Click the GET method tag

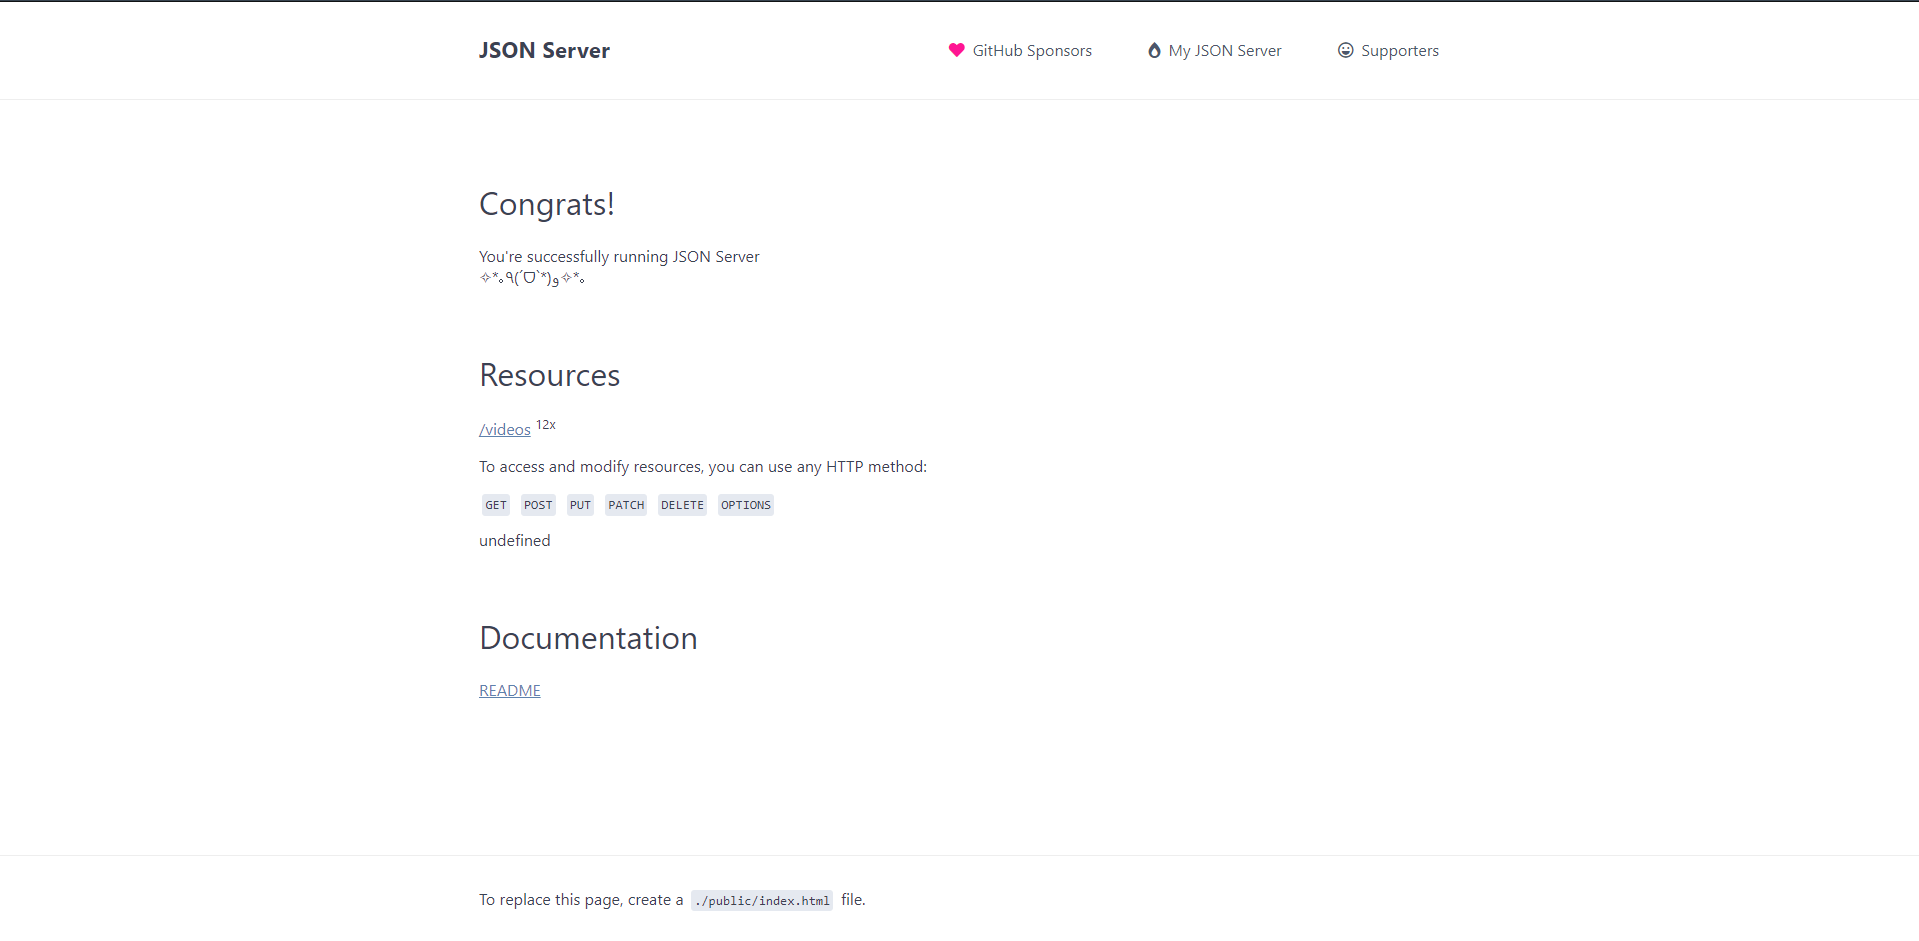tap(496, 505)
